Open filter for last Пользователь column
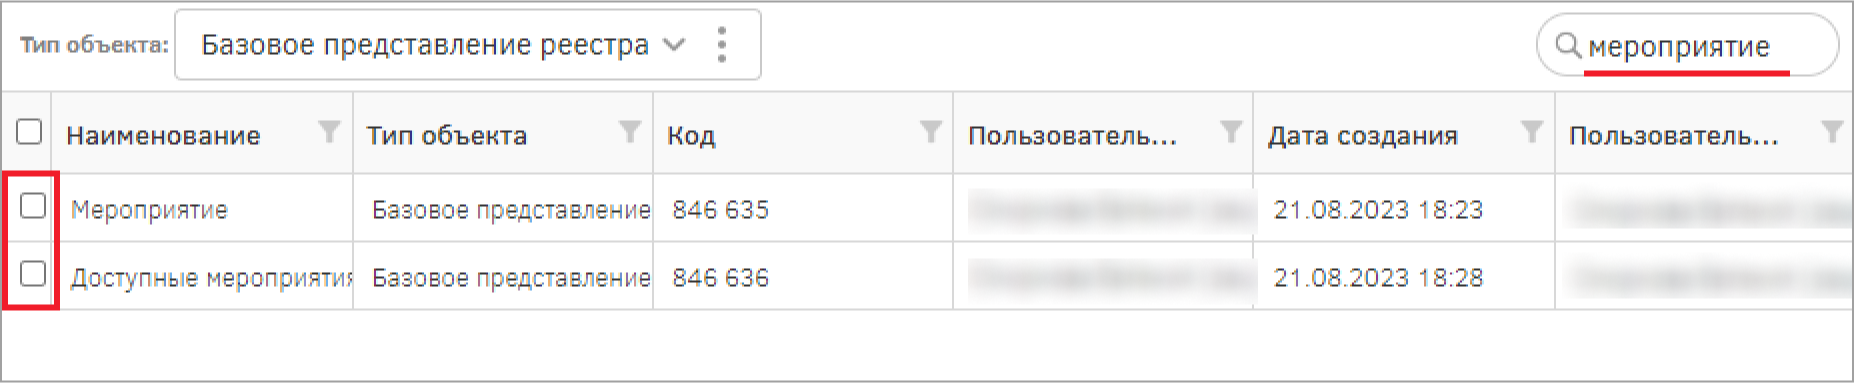This screenshot has height=383, width=1854. (1832, 131)
